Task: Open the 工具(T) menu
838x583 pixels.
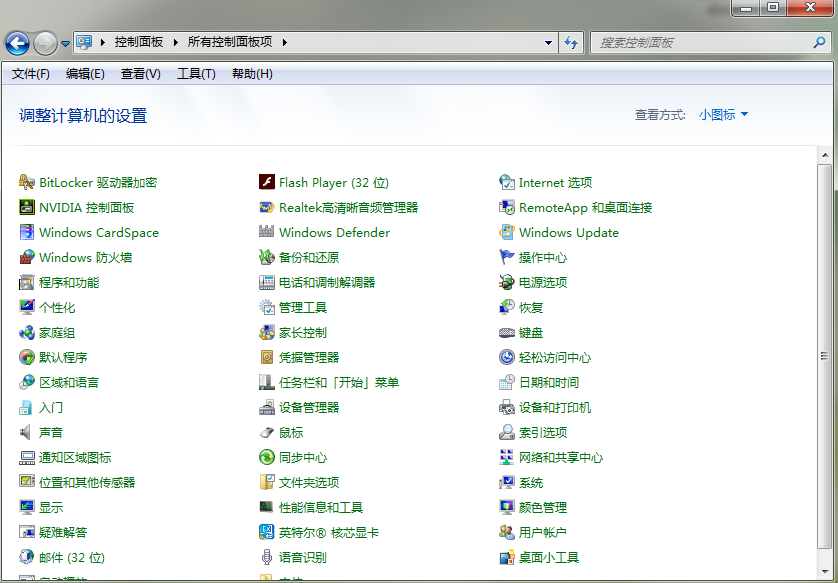Action: pyautogui.click(x=196, y=74)
